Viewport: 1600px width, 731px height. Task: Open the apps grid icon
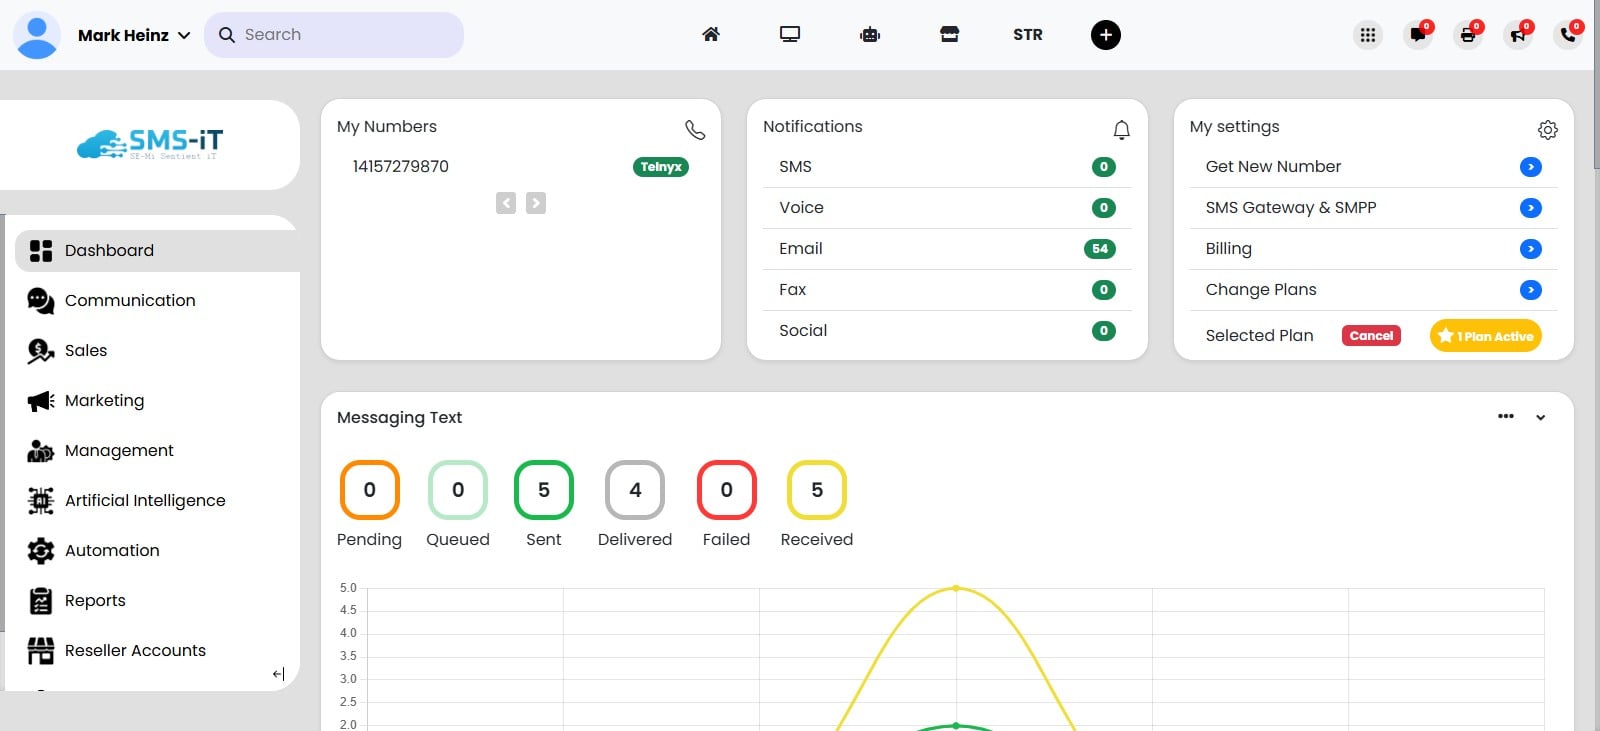click(x=1368, y=35)
